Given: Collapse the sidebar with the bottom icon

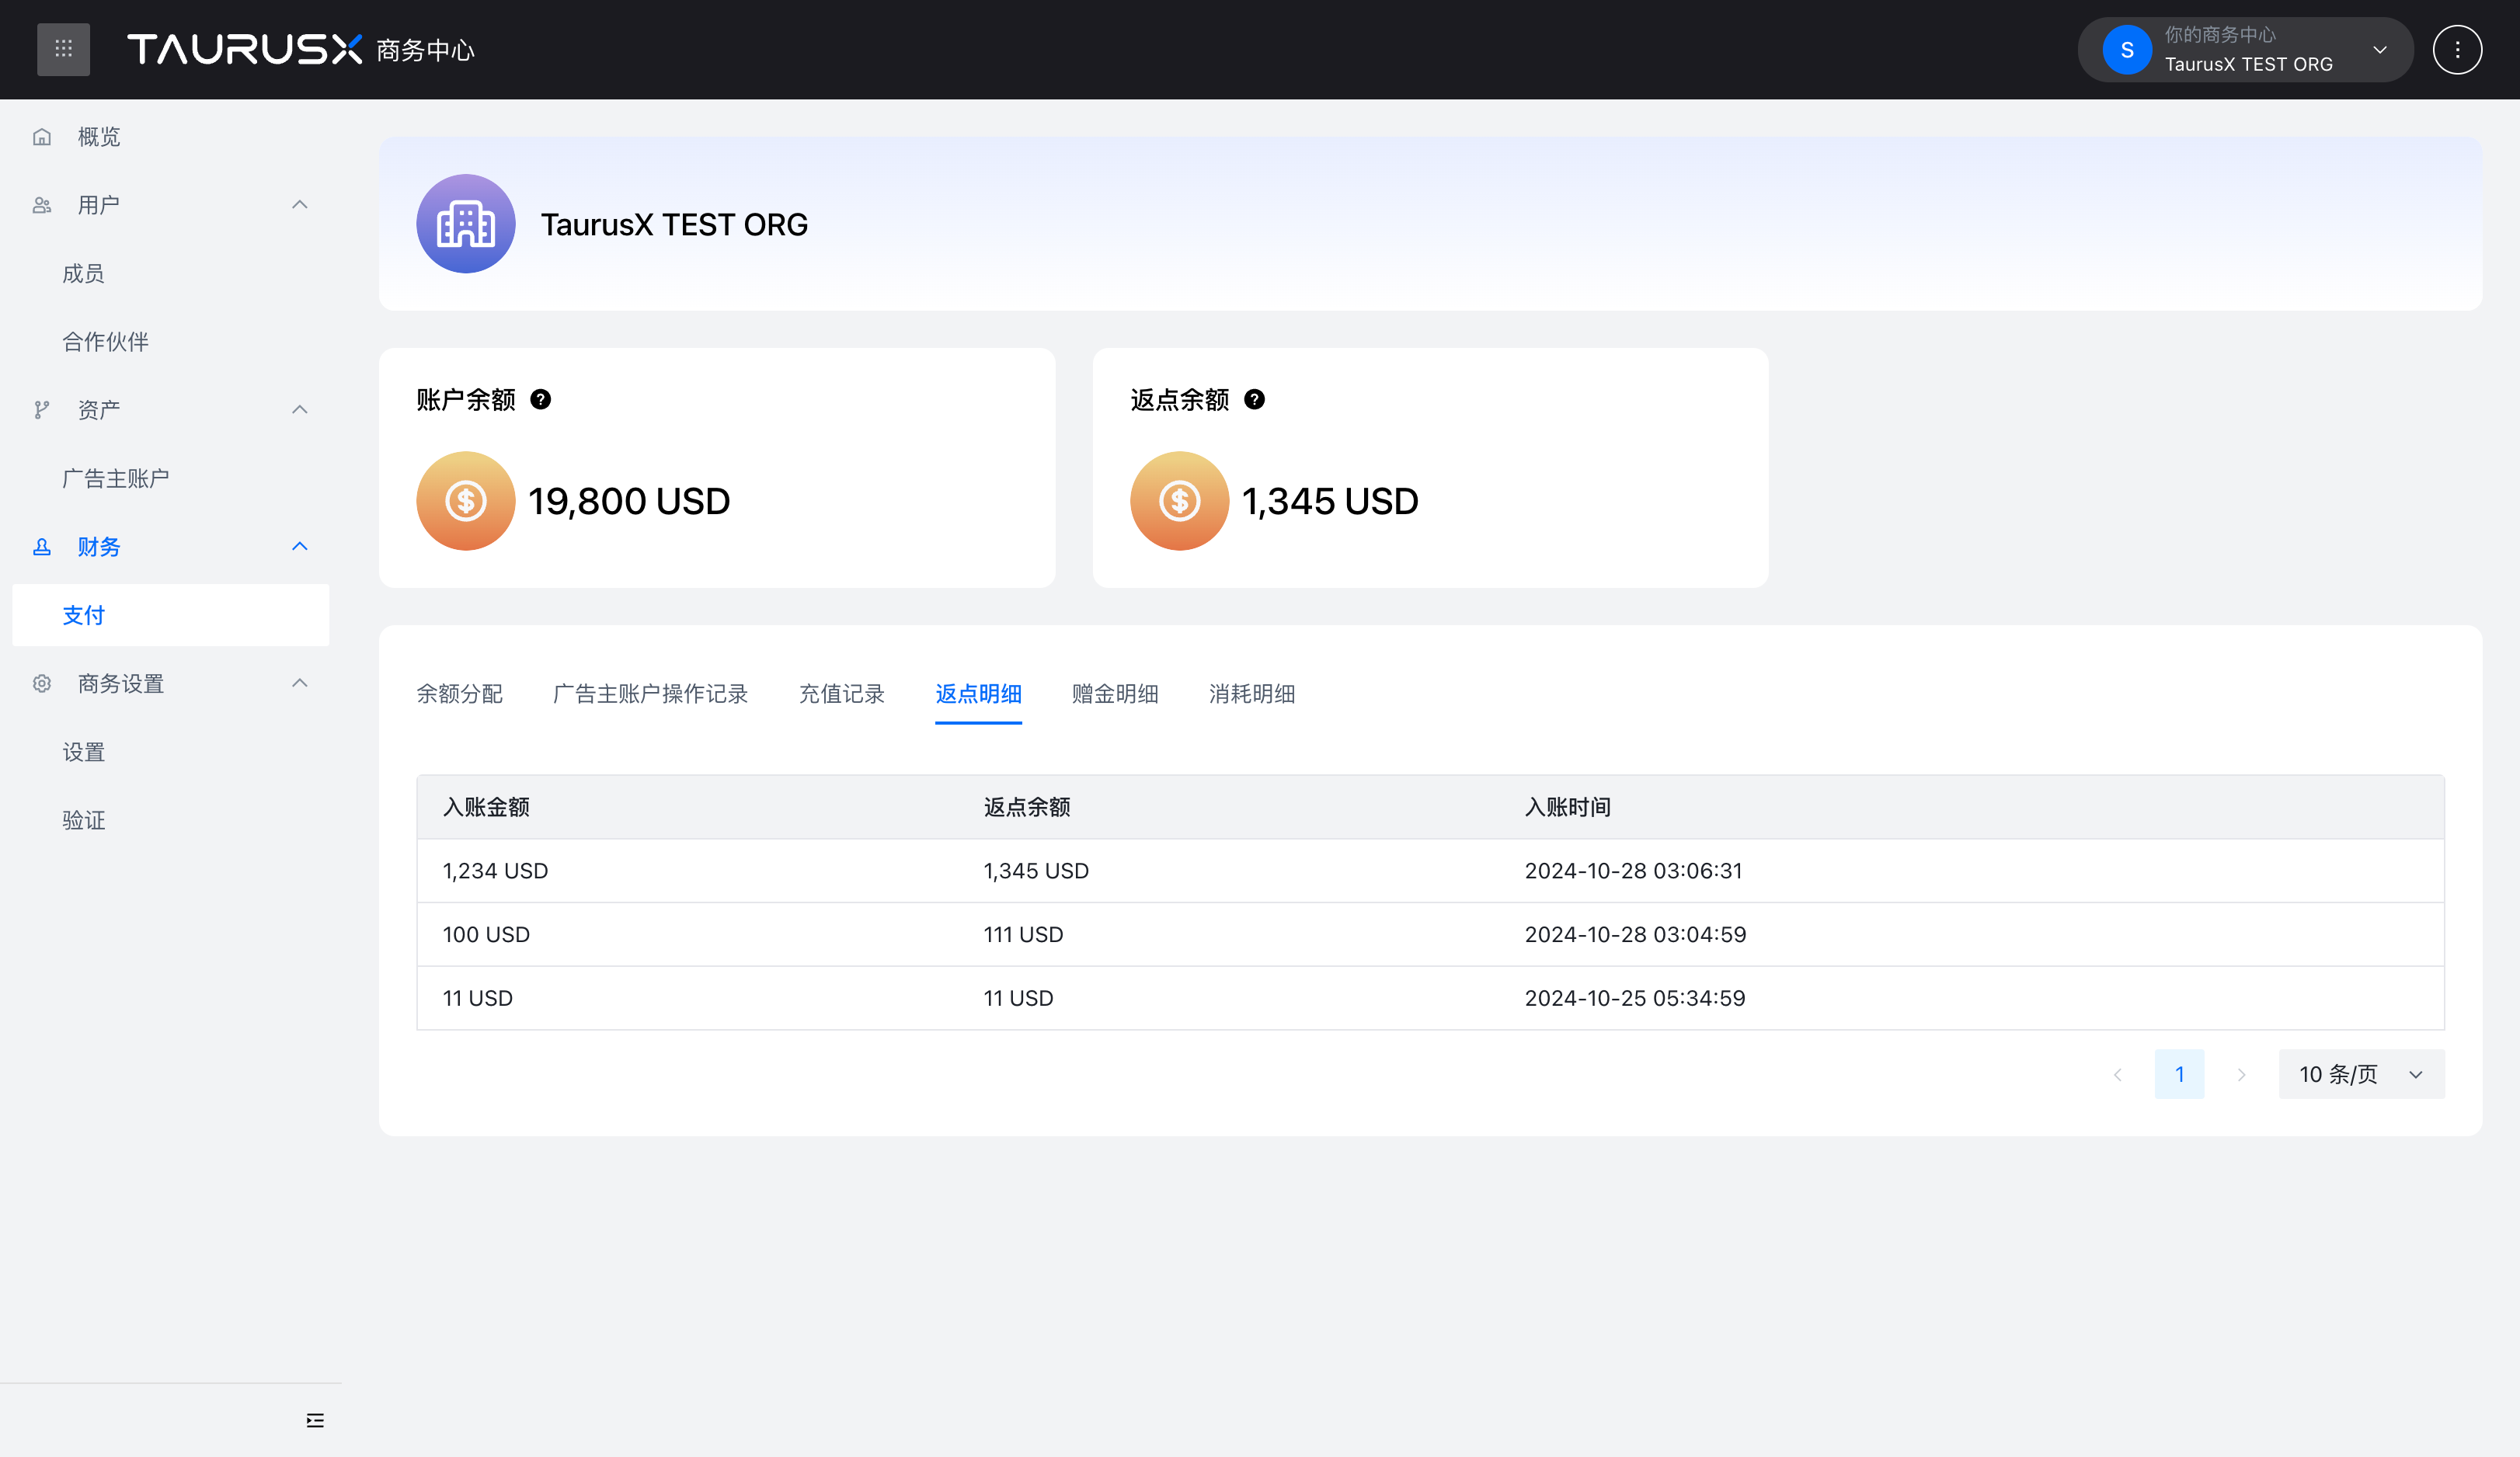Looking at the screenshot, I should point(315,1420).
